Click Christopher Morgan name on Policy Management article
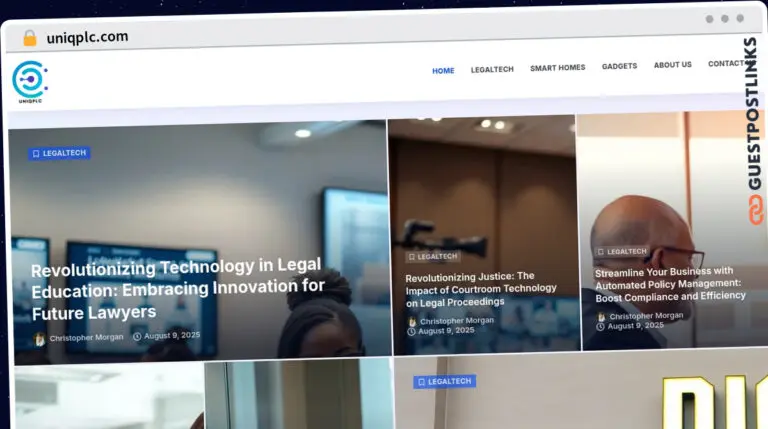Image resolution: width=768 pixels, height=429 pixels. click(646, 316)
